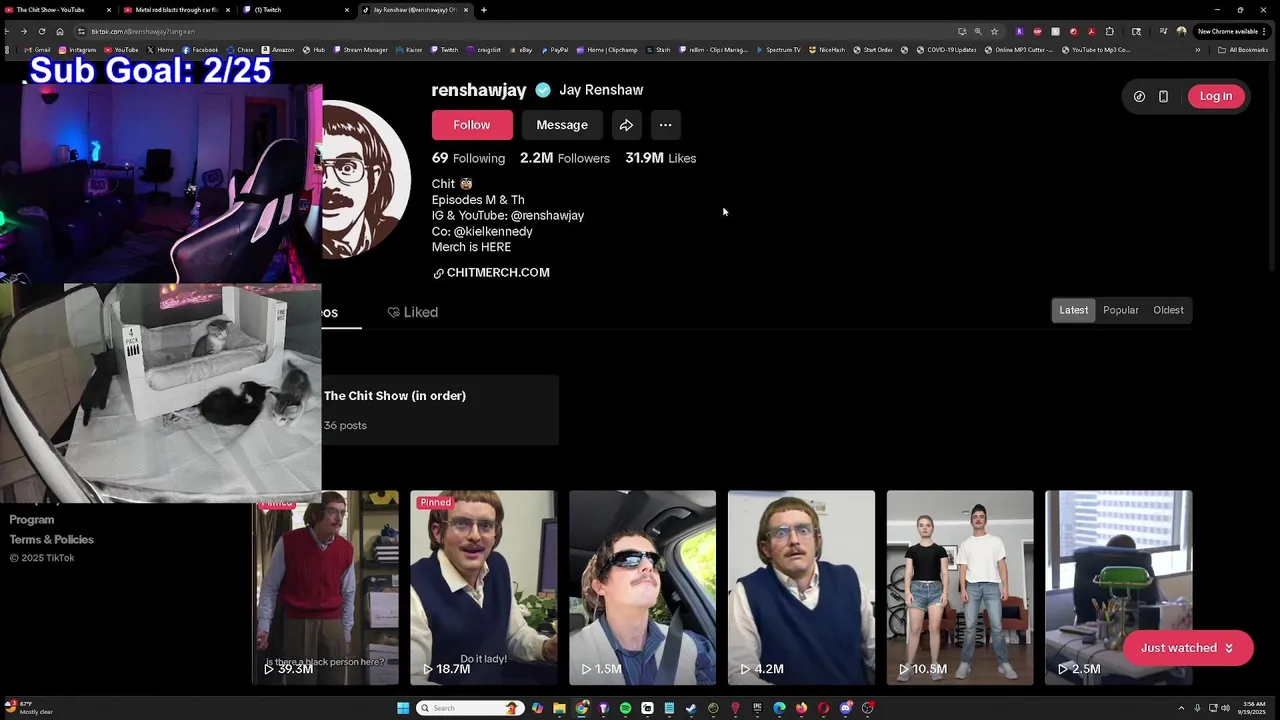
Task: Open a new browser tab
Action: pyautogui.click(x=484, y=10)
